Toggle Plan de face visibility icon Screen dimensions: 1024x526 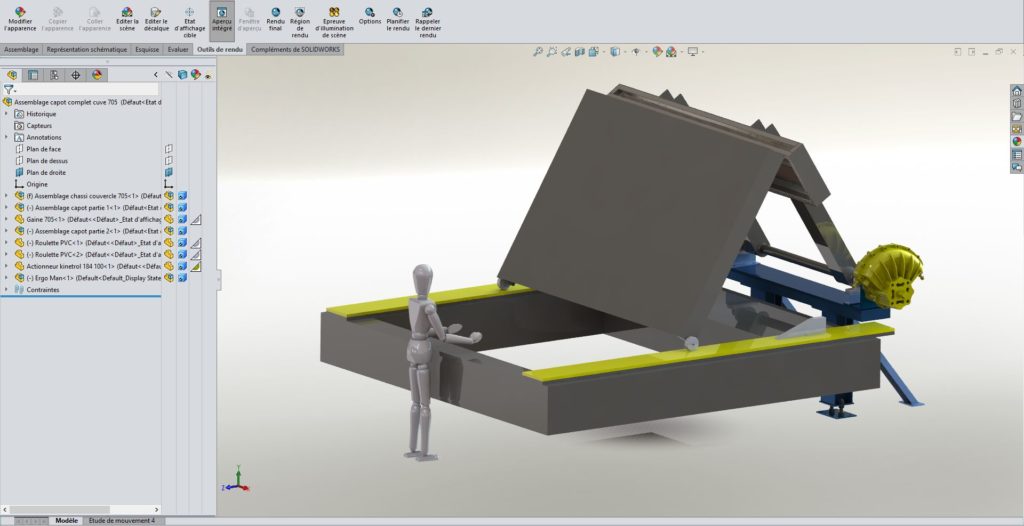point(169,149)
